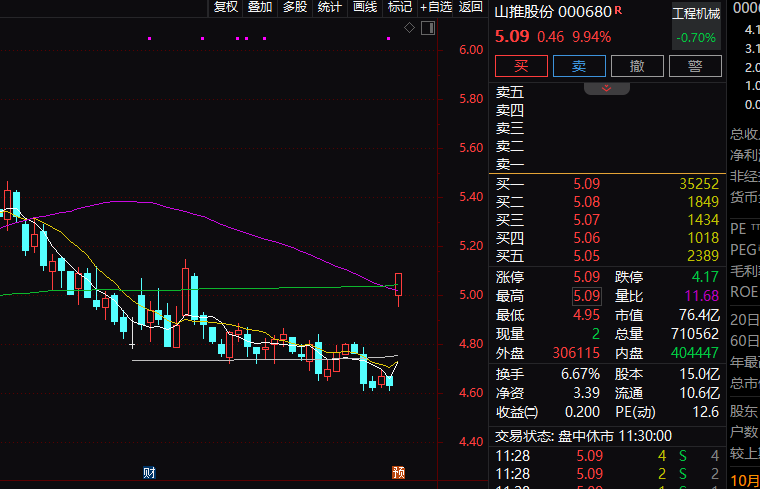
Task: Toggle the side panel layout icon
Action: (428, 28)
